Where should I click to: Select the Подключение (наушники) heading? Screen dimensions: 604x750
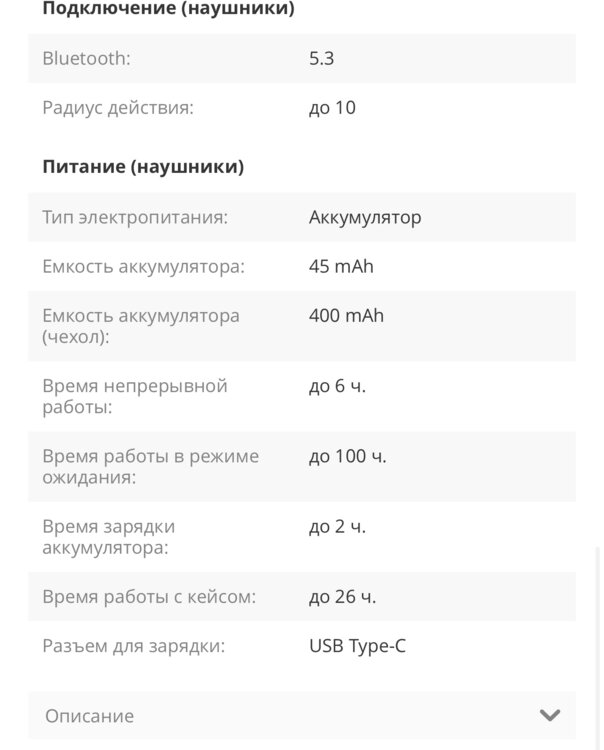point(168,9)
